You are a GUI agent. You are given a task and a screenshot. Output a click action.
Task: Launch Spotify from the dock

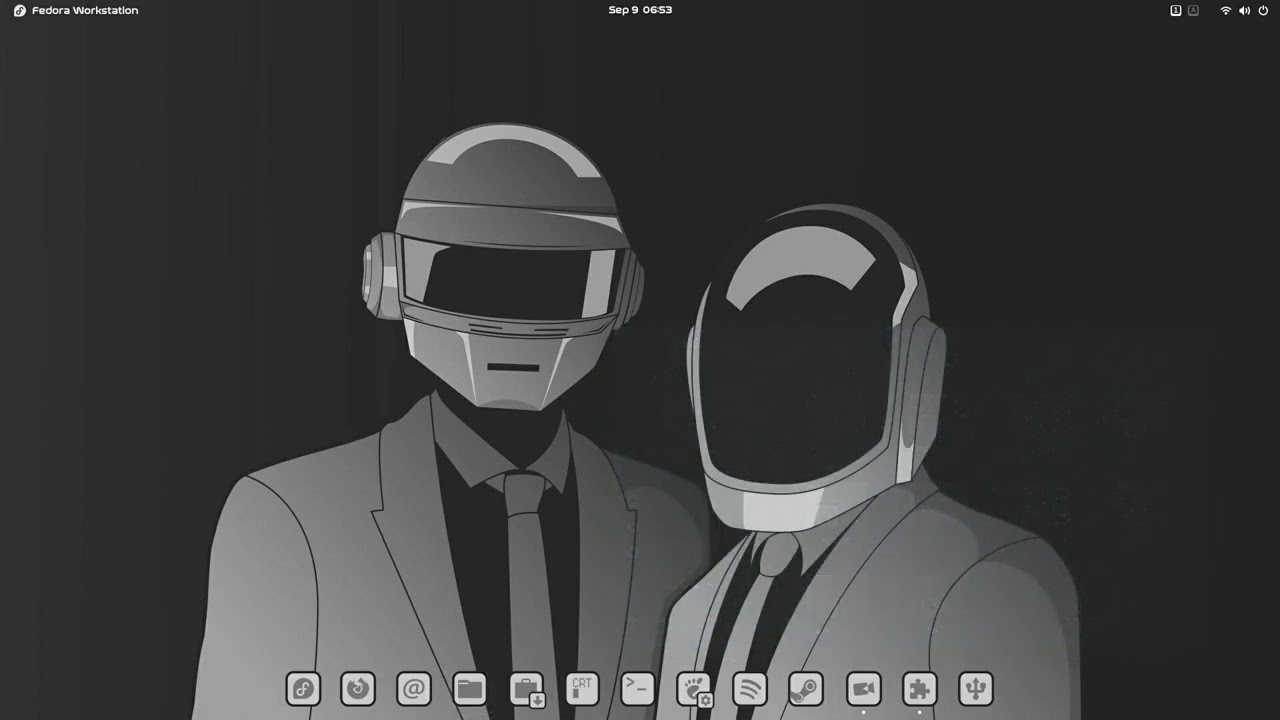[x=750, y=689]
